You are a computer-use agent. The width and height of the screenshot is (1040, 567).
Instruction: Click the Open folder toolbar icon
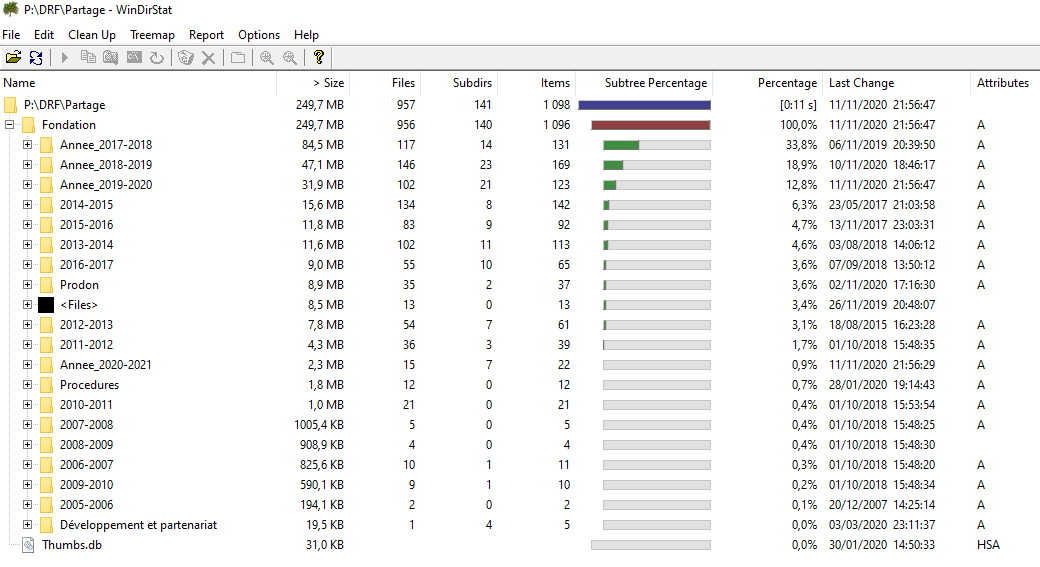[x=13, y=58]
